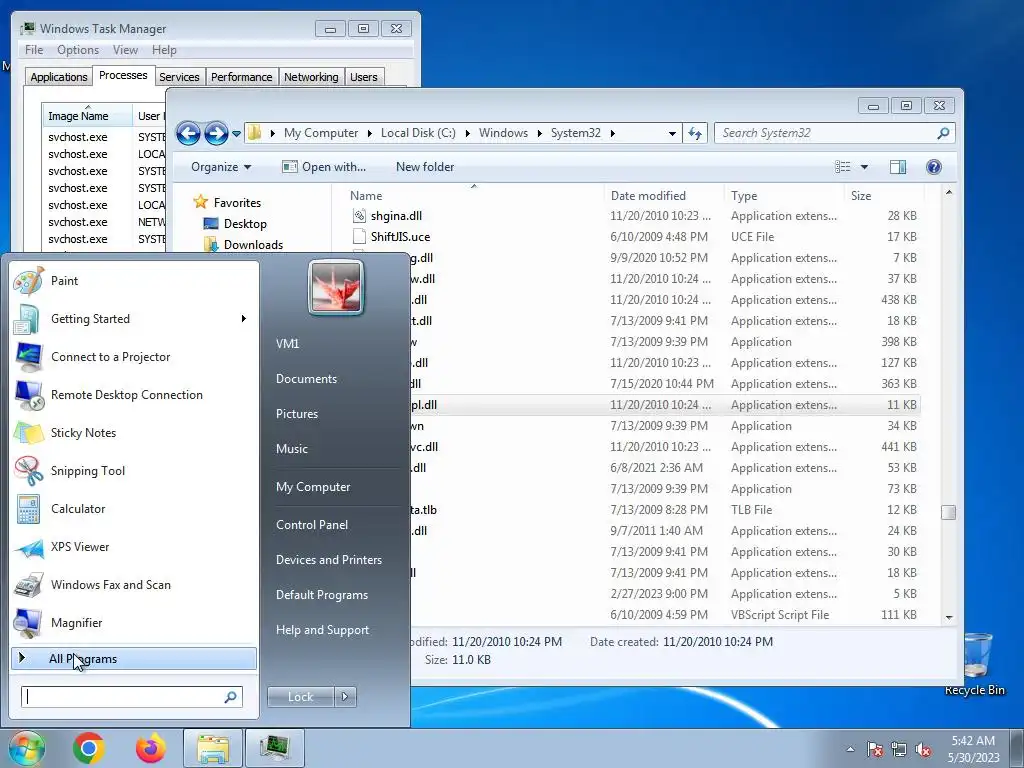Expand Getting Started submenu arrow

pyautogui.click(x=244, y=319)
